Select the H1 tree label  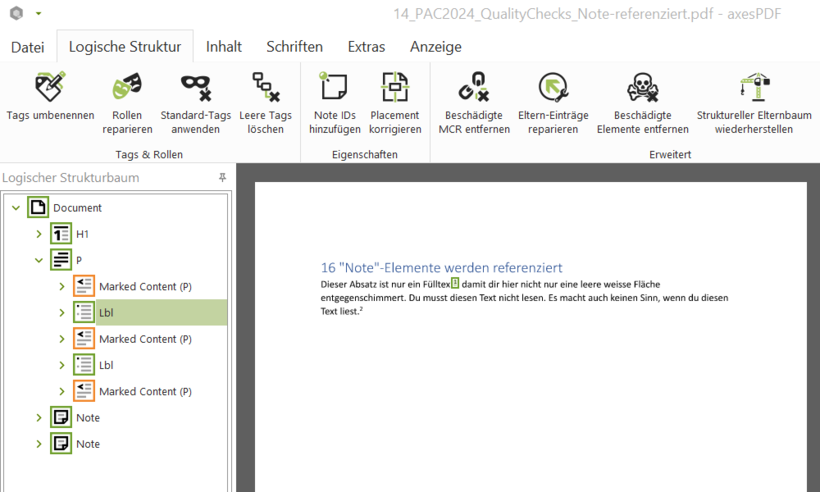coord(82,234)
